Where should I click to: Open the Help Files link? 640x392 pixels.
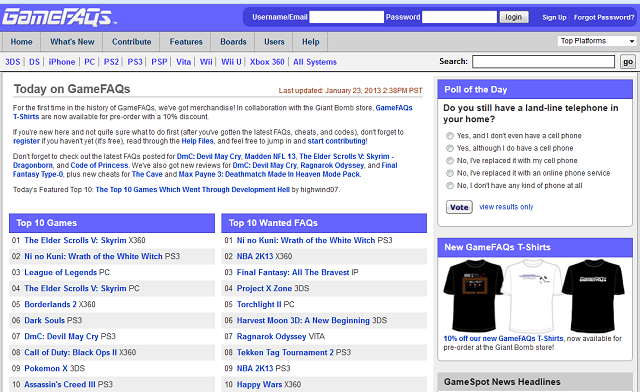coord(198,141)
